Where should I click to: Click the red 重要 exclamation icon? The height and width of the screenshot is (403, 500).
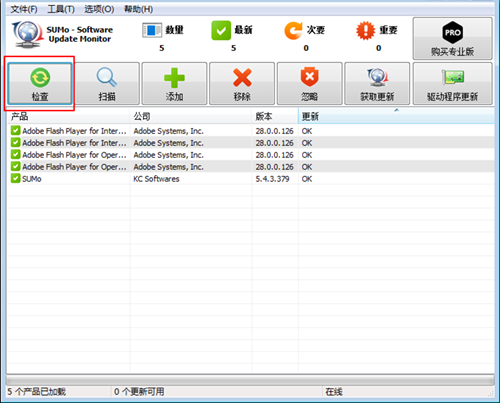pos(365,30)
